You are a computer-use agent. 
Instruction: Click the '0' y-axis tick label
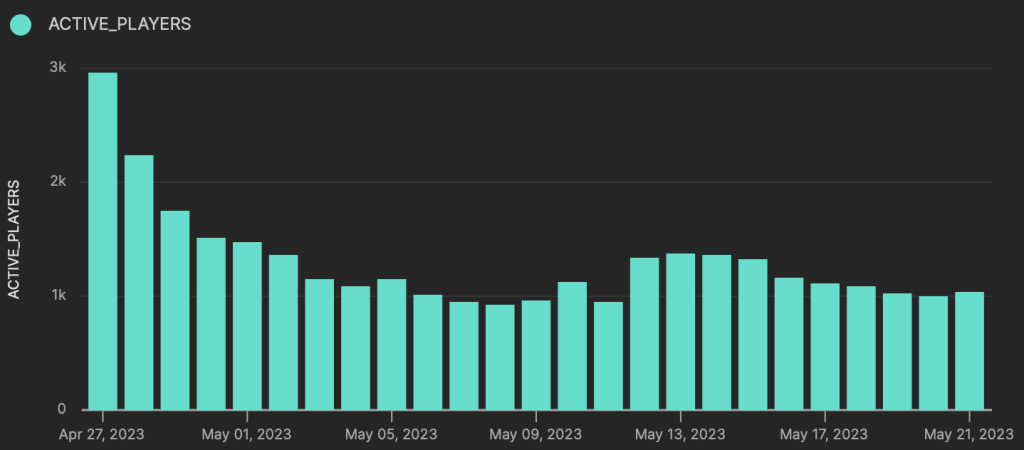(x=62, y=410)
